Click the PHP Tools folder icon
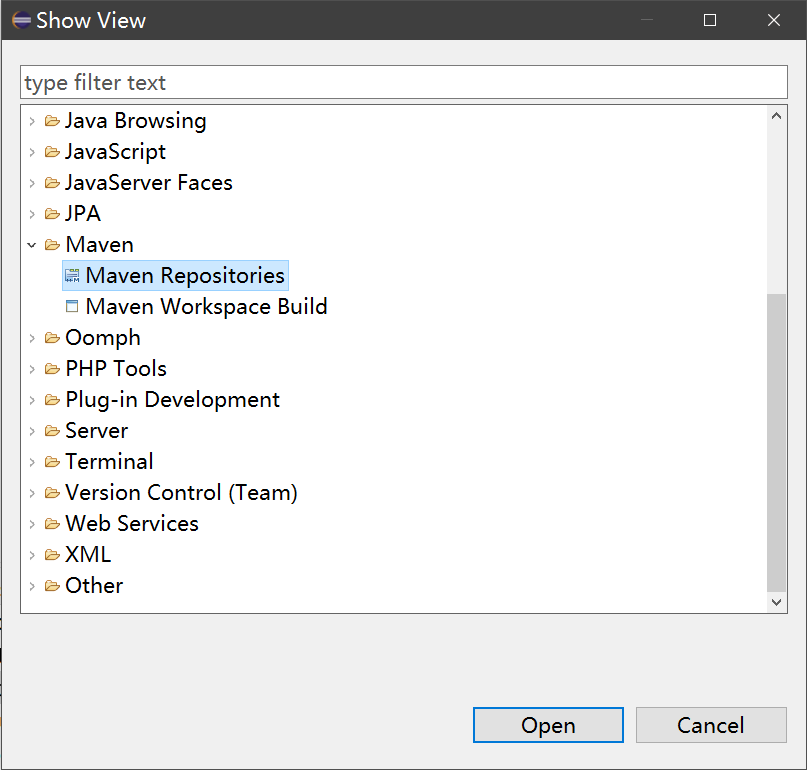 click(52, 369)
